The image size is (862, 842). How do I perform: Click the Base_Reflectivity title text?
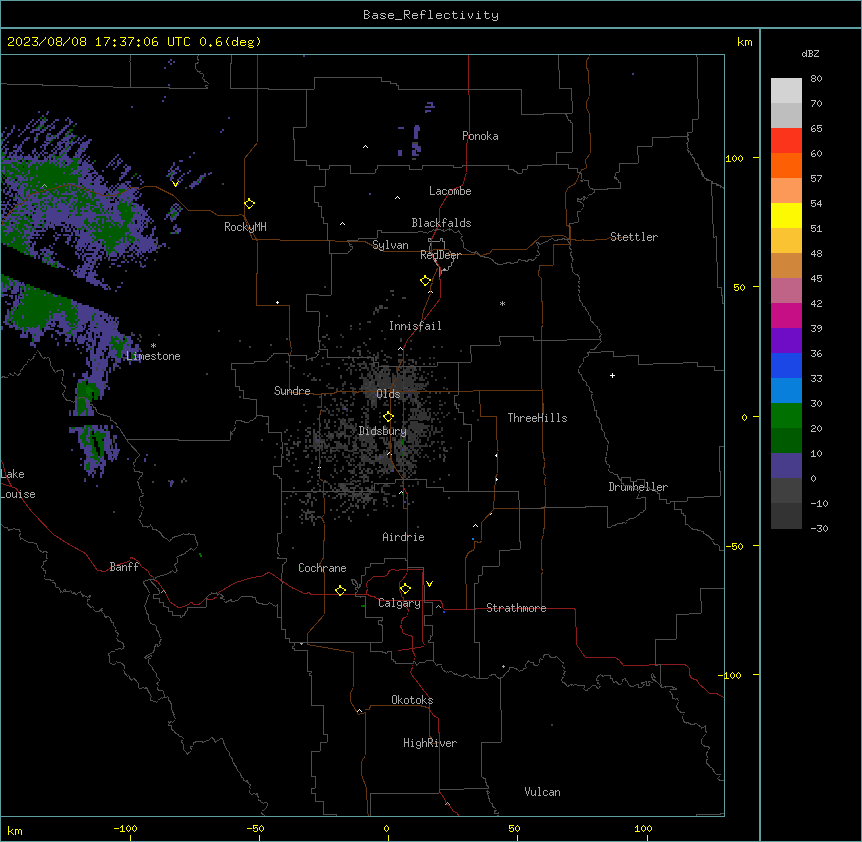point(431,15)
